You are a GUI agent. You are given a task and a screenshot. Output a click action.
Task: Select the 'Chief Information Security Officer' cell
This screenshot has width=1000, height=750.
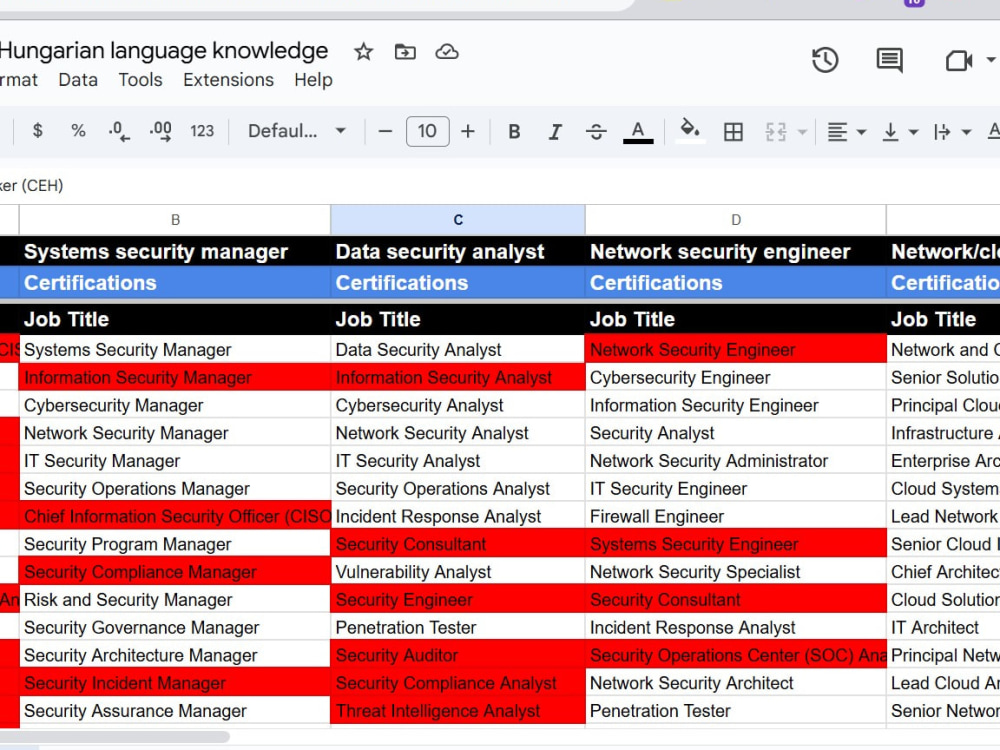(x=175, y=516)
